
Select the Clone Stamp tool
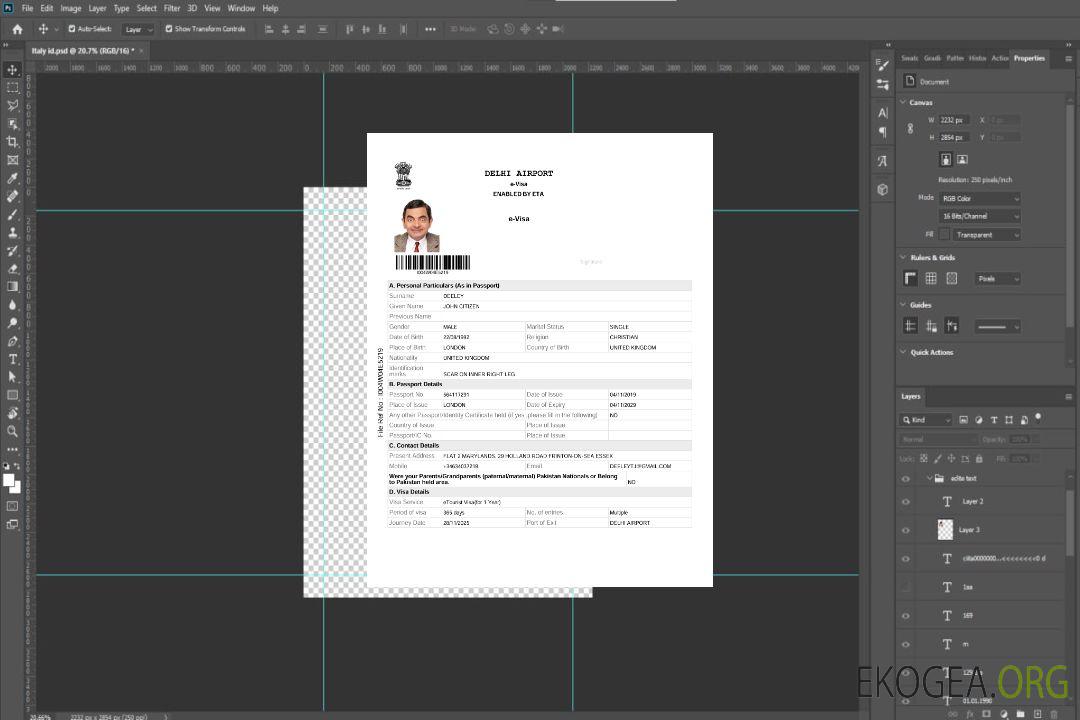12,232
